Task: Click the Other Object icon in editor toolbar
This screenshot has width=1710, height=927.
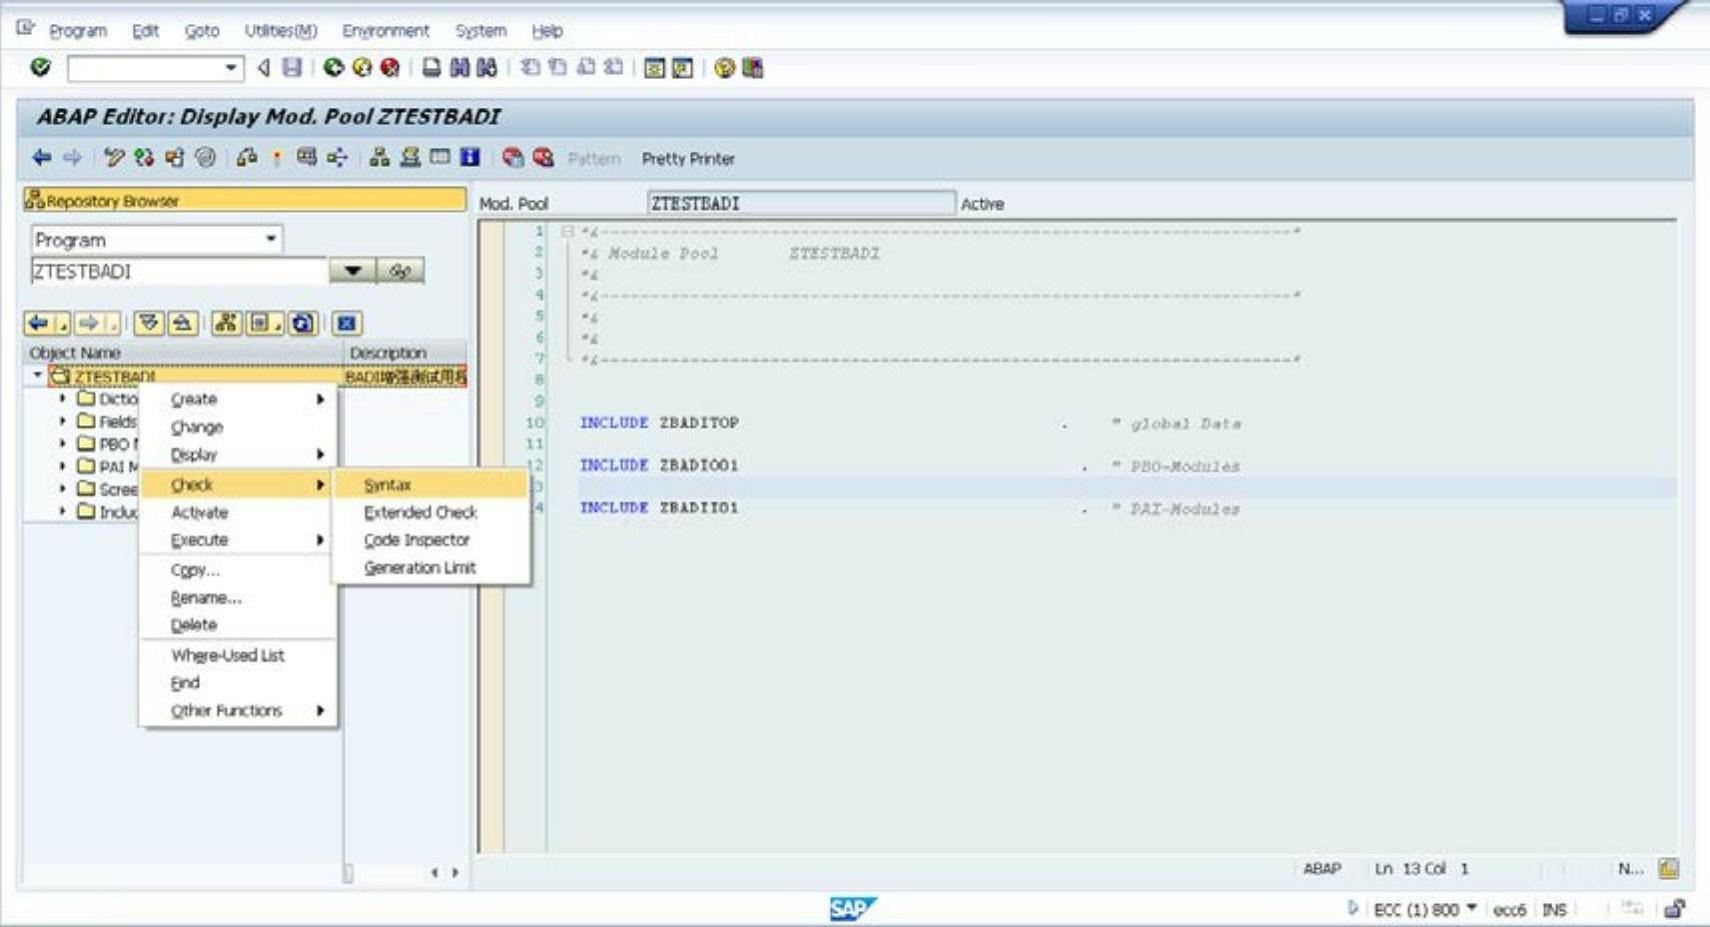Action: 175,157
